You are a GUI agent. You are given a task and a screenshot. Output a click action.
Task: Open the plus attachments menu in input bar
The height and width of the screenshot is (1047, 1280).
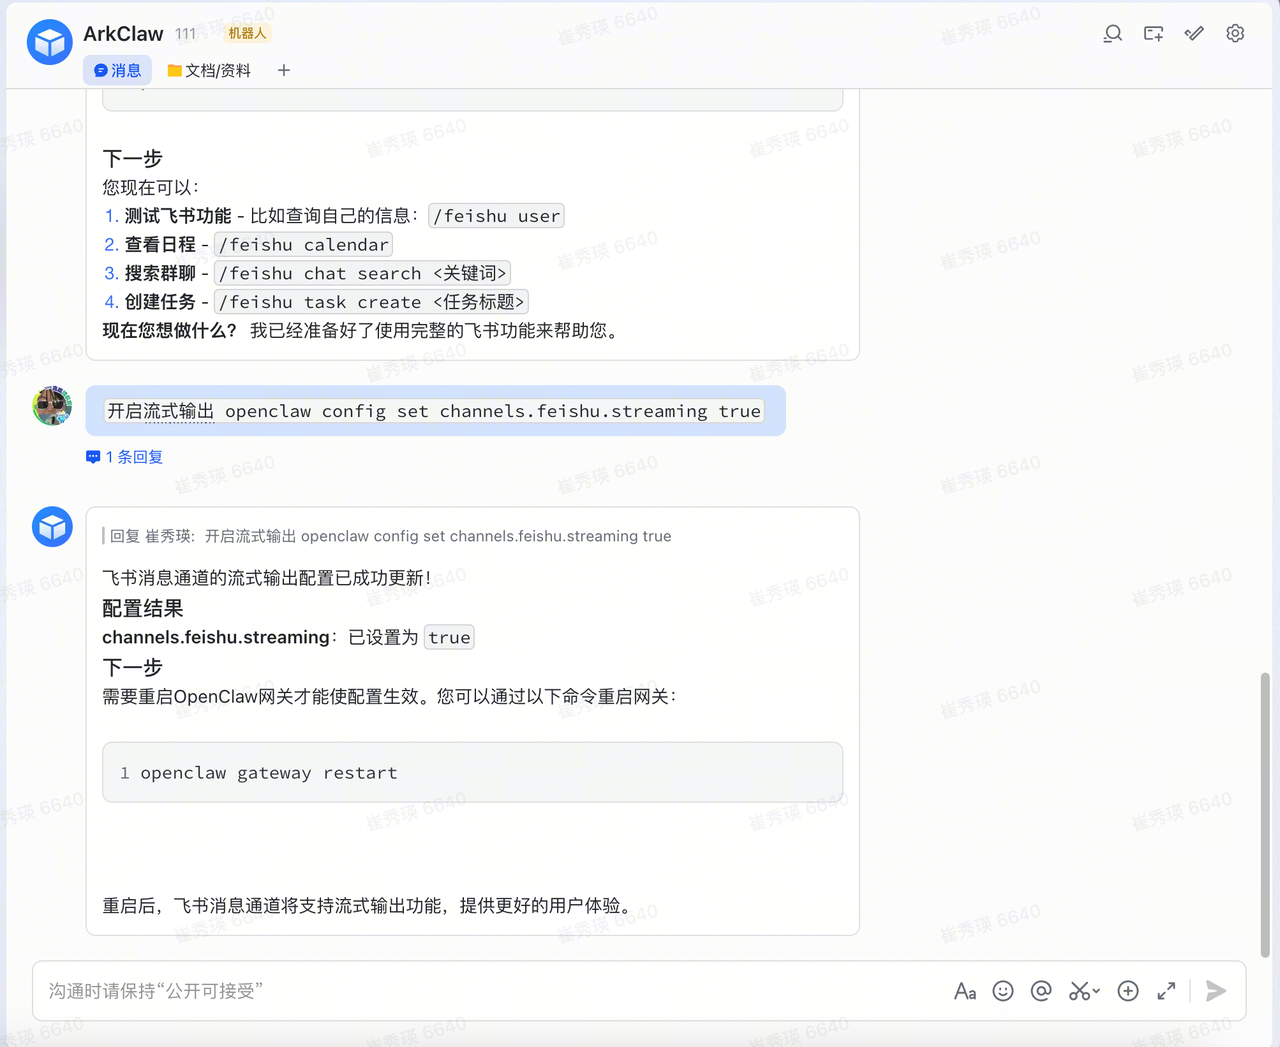pos(1128,991)
